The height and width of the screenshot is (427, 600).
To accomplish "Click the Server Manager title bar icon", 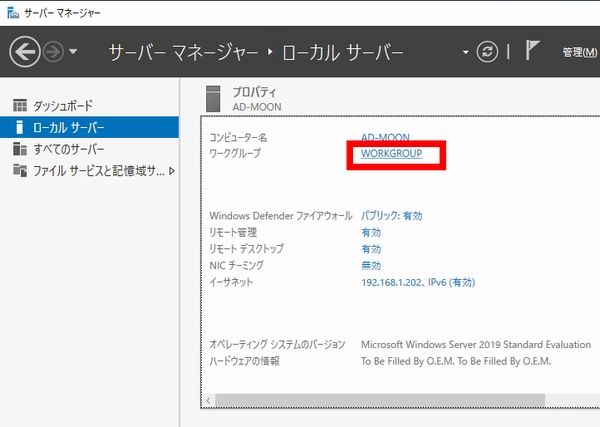I will click(13, 13).
